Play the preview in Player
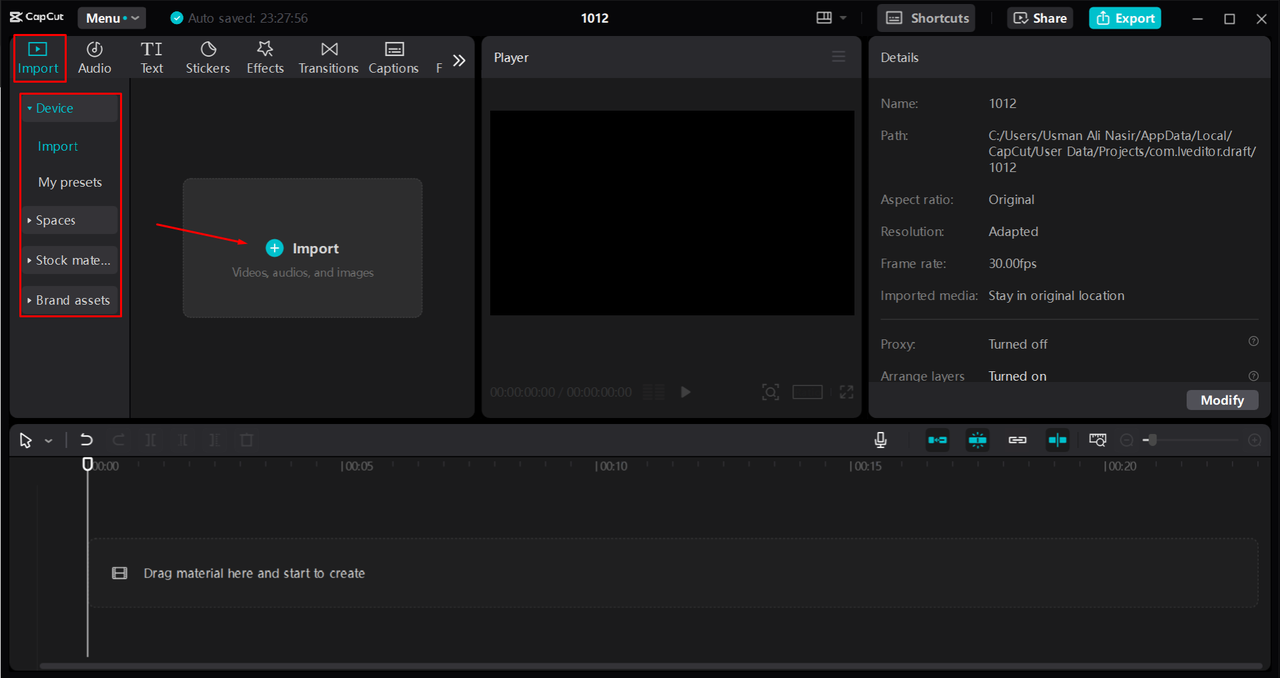Image resolution: width=1280 pixels, height=678 pixels. [x=686, y=392]
